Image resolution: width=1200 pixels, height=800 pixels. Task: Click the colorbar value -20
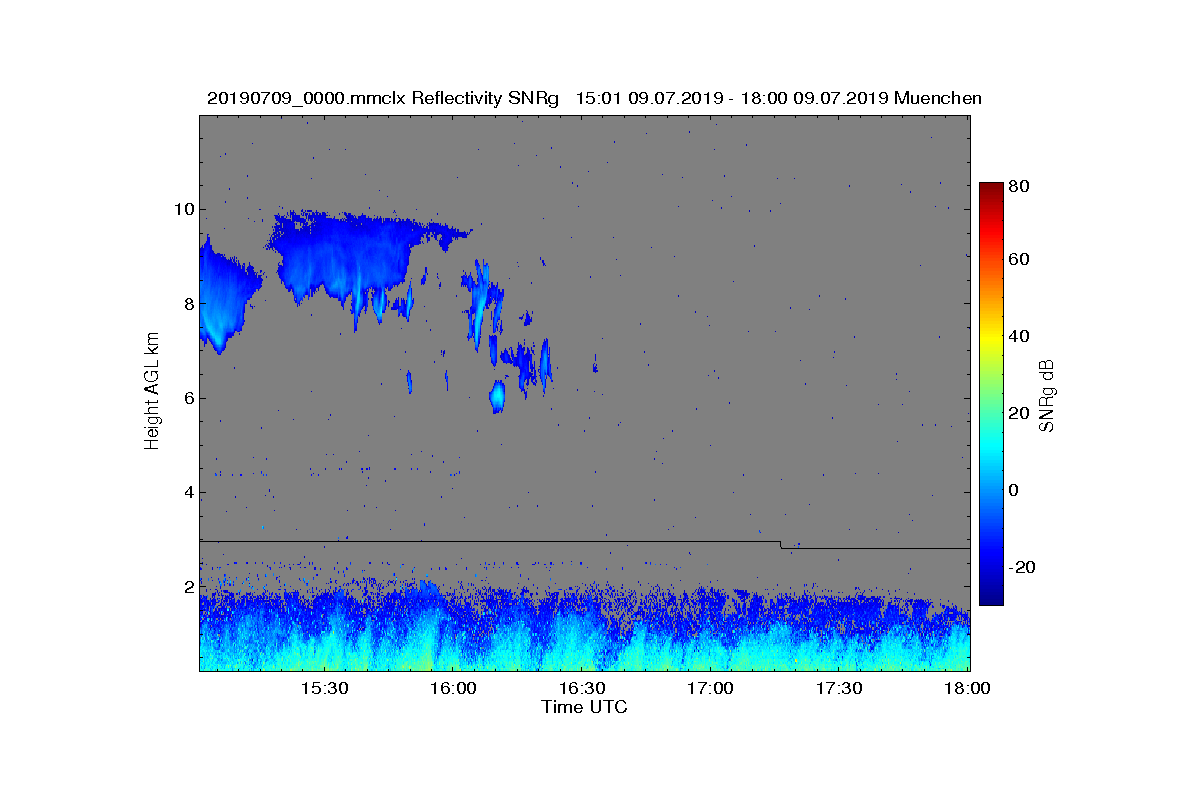(x=1023, y=567)
